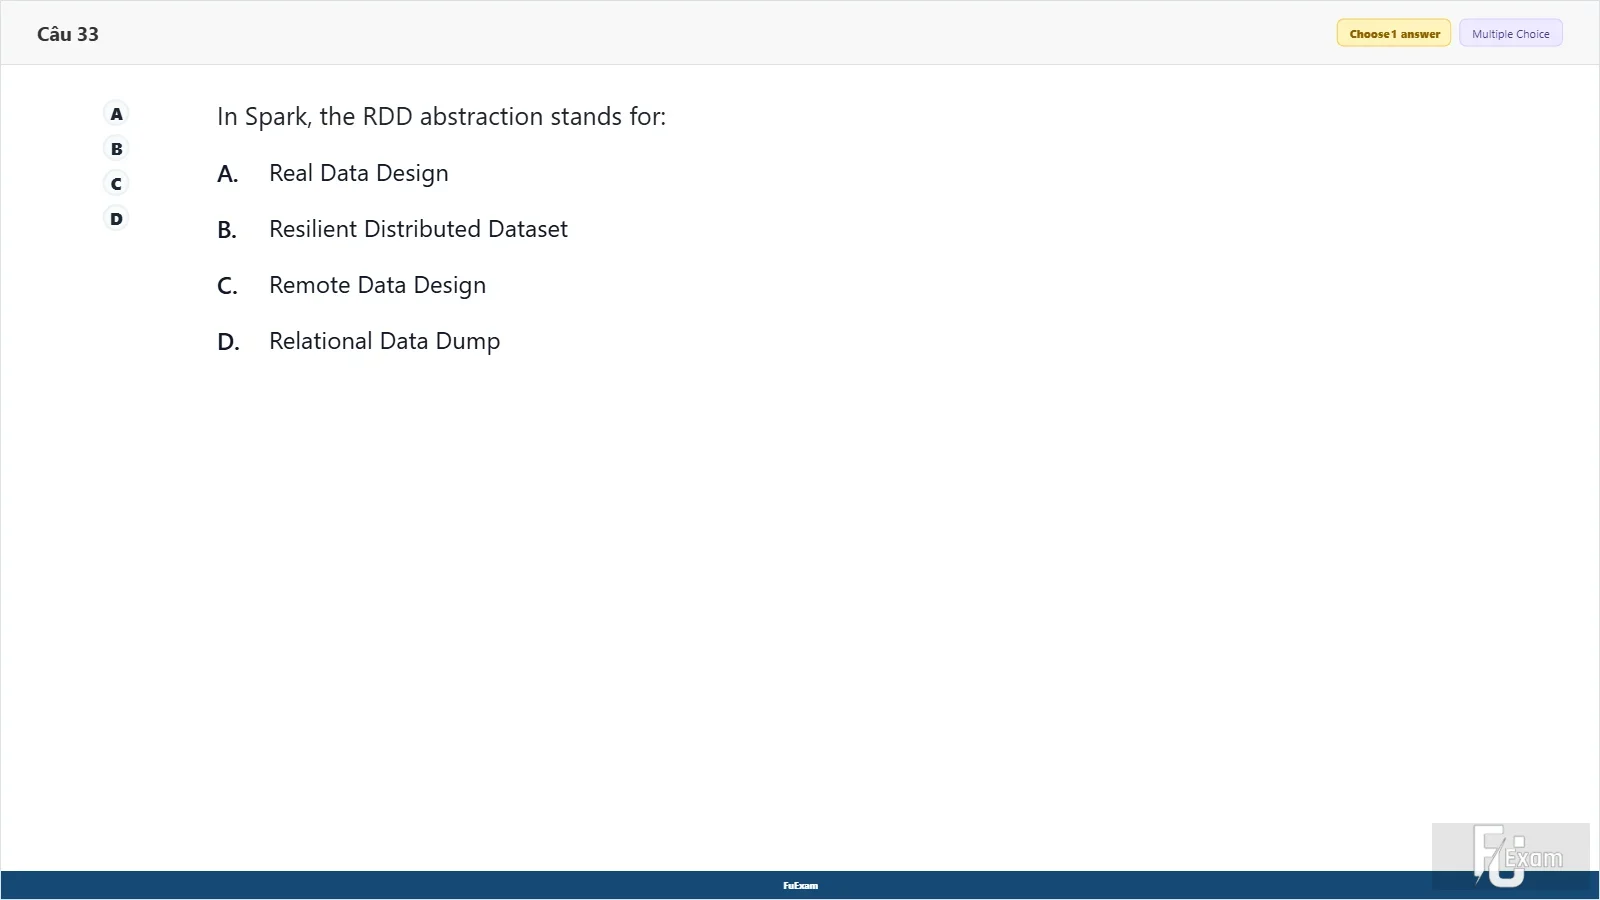Viewport: 1600px width, 900px height.
Task: Click the FuExam logo watermark
Action: point(1511,856)
